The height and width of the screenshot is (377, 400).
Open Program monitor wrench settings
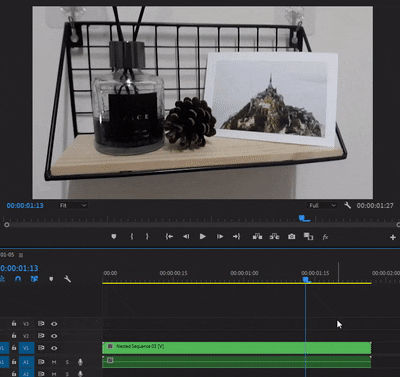tap(347, 205)
